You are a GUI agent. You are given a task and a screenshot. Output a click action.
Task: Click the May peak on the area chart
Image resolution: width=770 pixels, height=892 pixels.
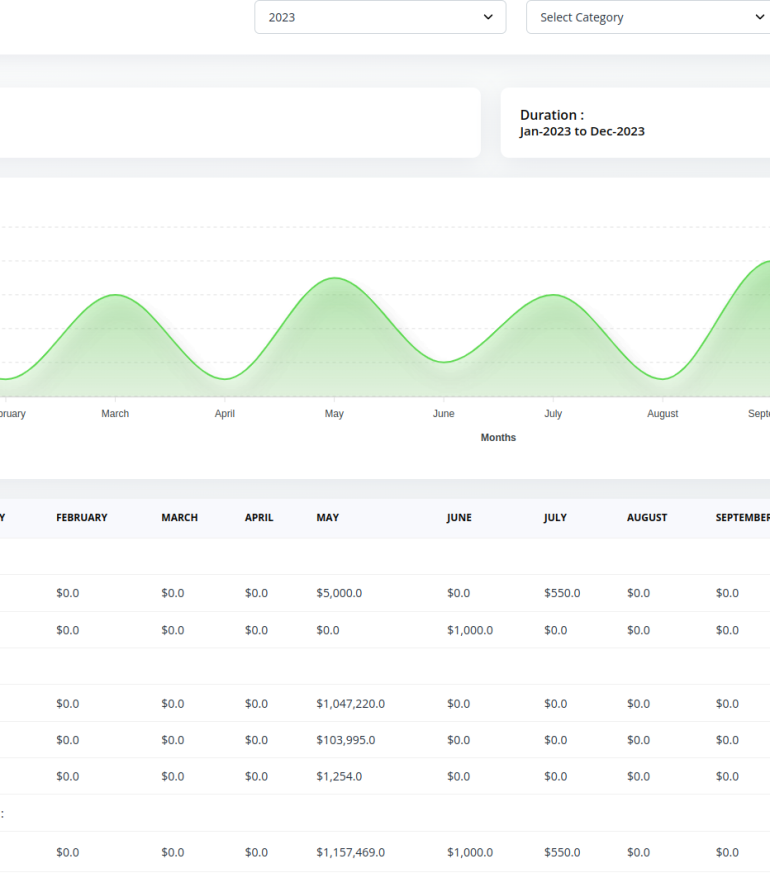tap(334, 279)
